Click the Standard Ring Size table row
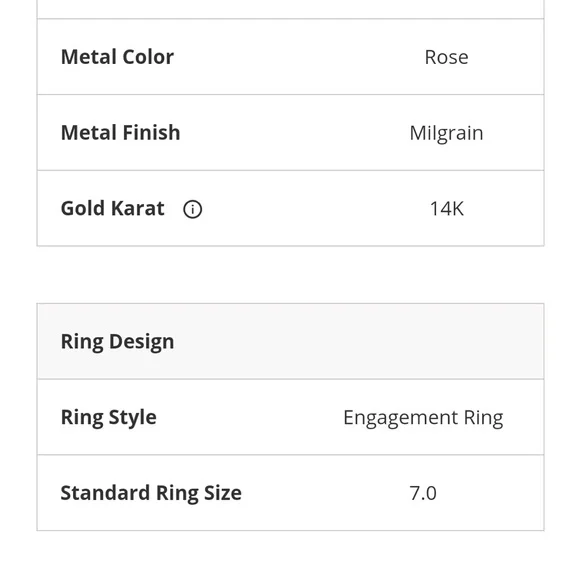580x580 pixels. click(x=290, y=493)
